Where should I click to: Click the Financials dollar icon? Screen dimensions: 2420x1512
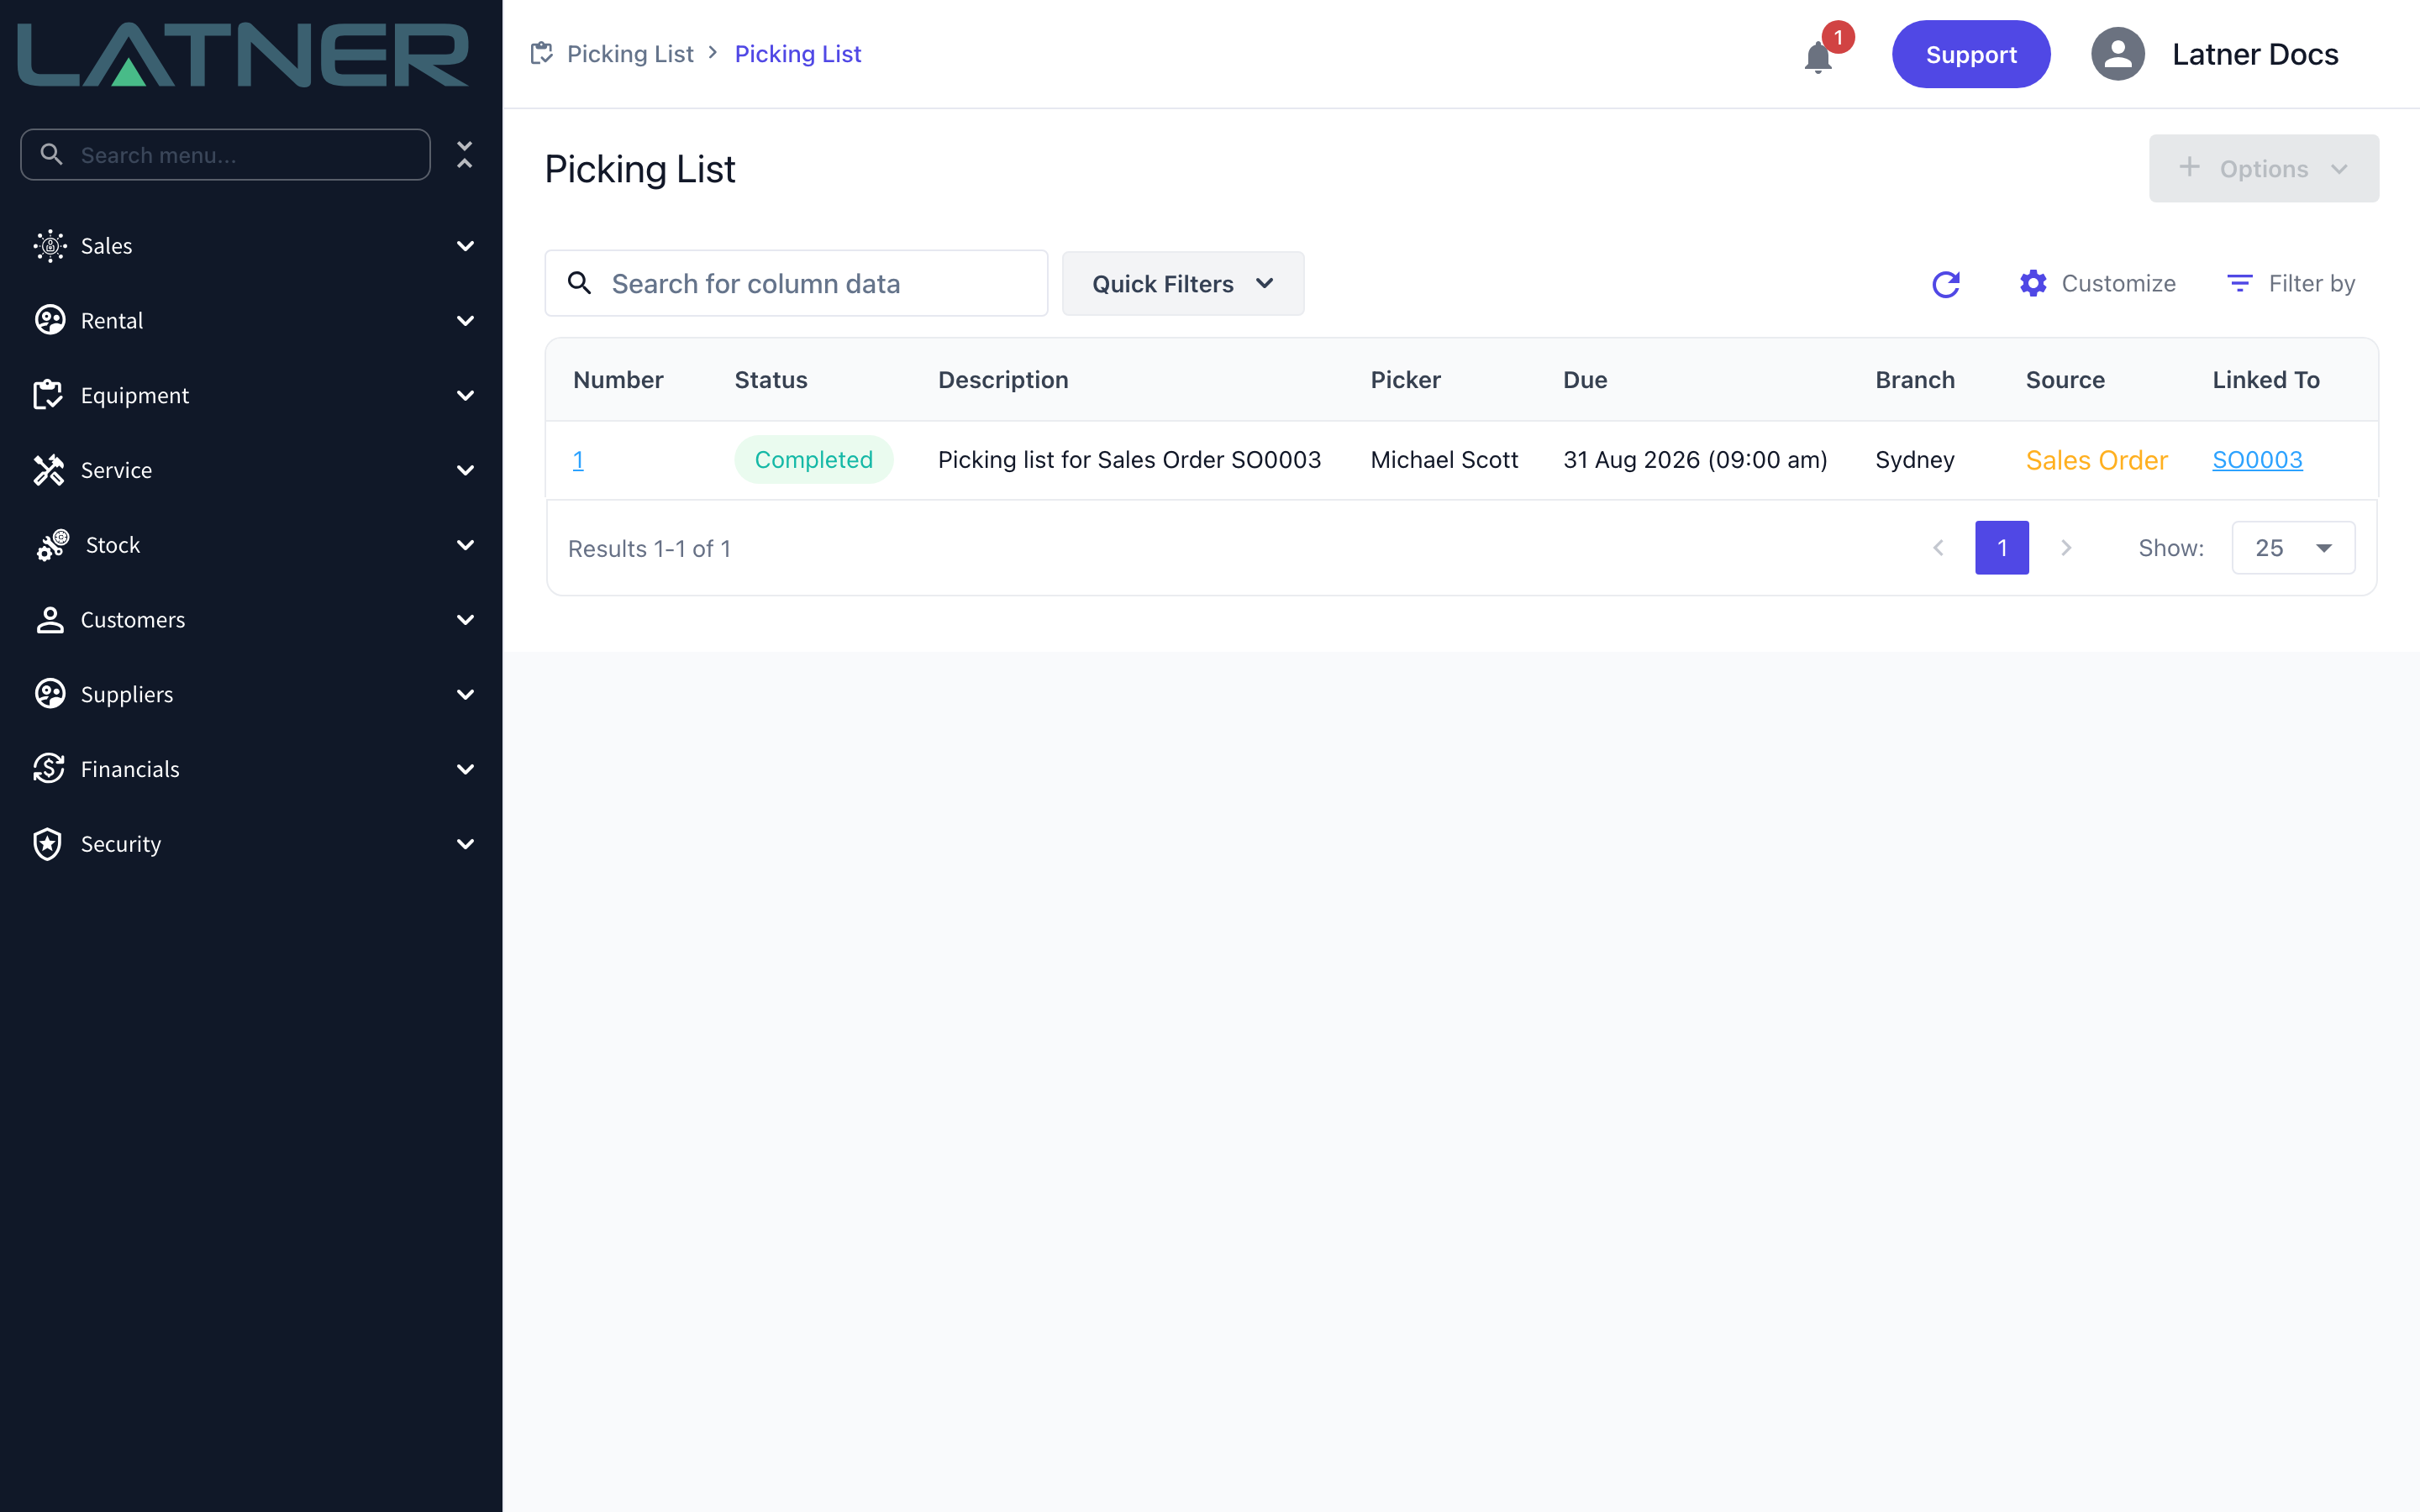click(x=49, y=769)
